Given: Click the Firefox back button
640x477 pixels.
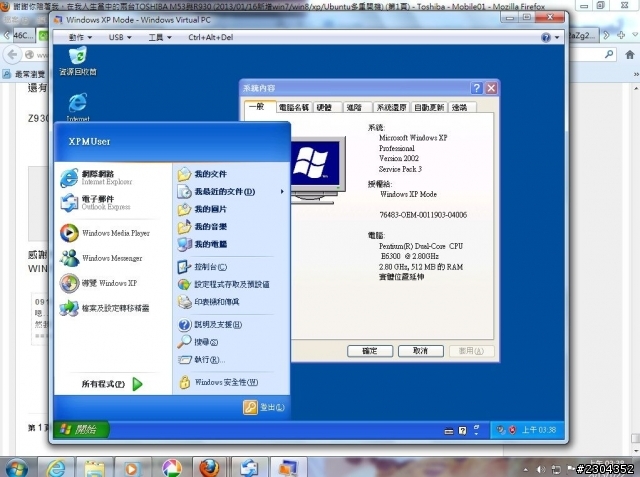Looking at the screenshot, I should pos(12,54).
